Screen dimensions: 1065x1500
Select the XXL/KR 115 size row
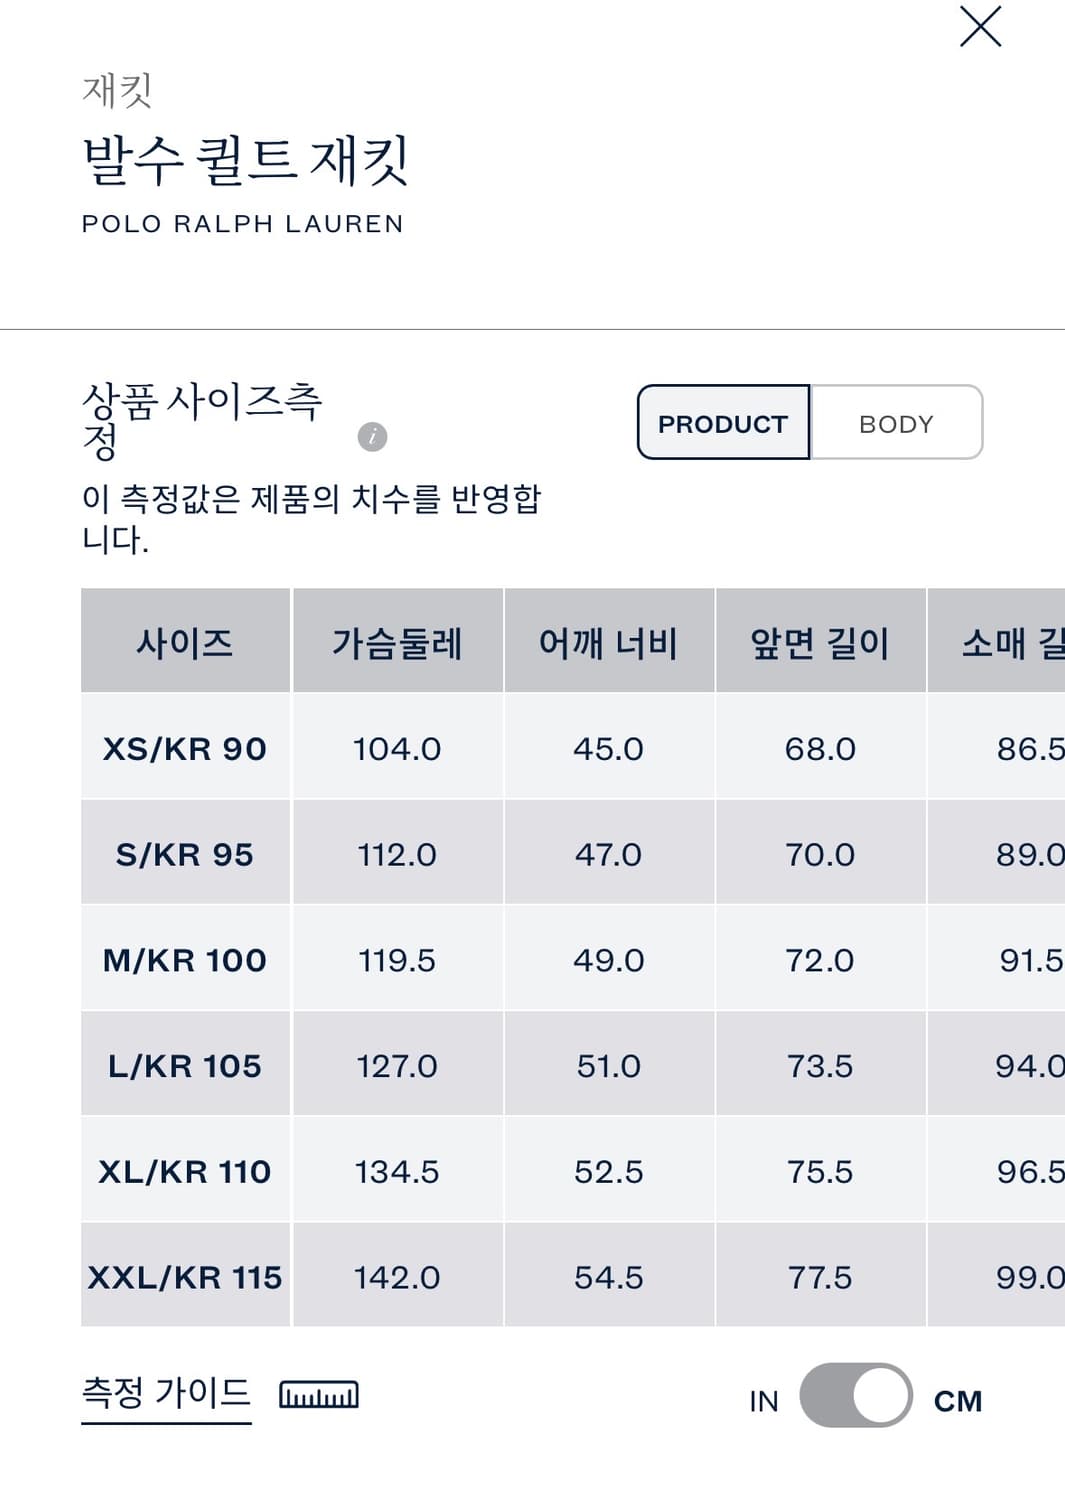[x=184, y=1276]
